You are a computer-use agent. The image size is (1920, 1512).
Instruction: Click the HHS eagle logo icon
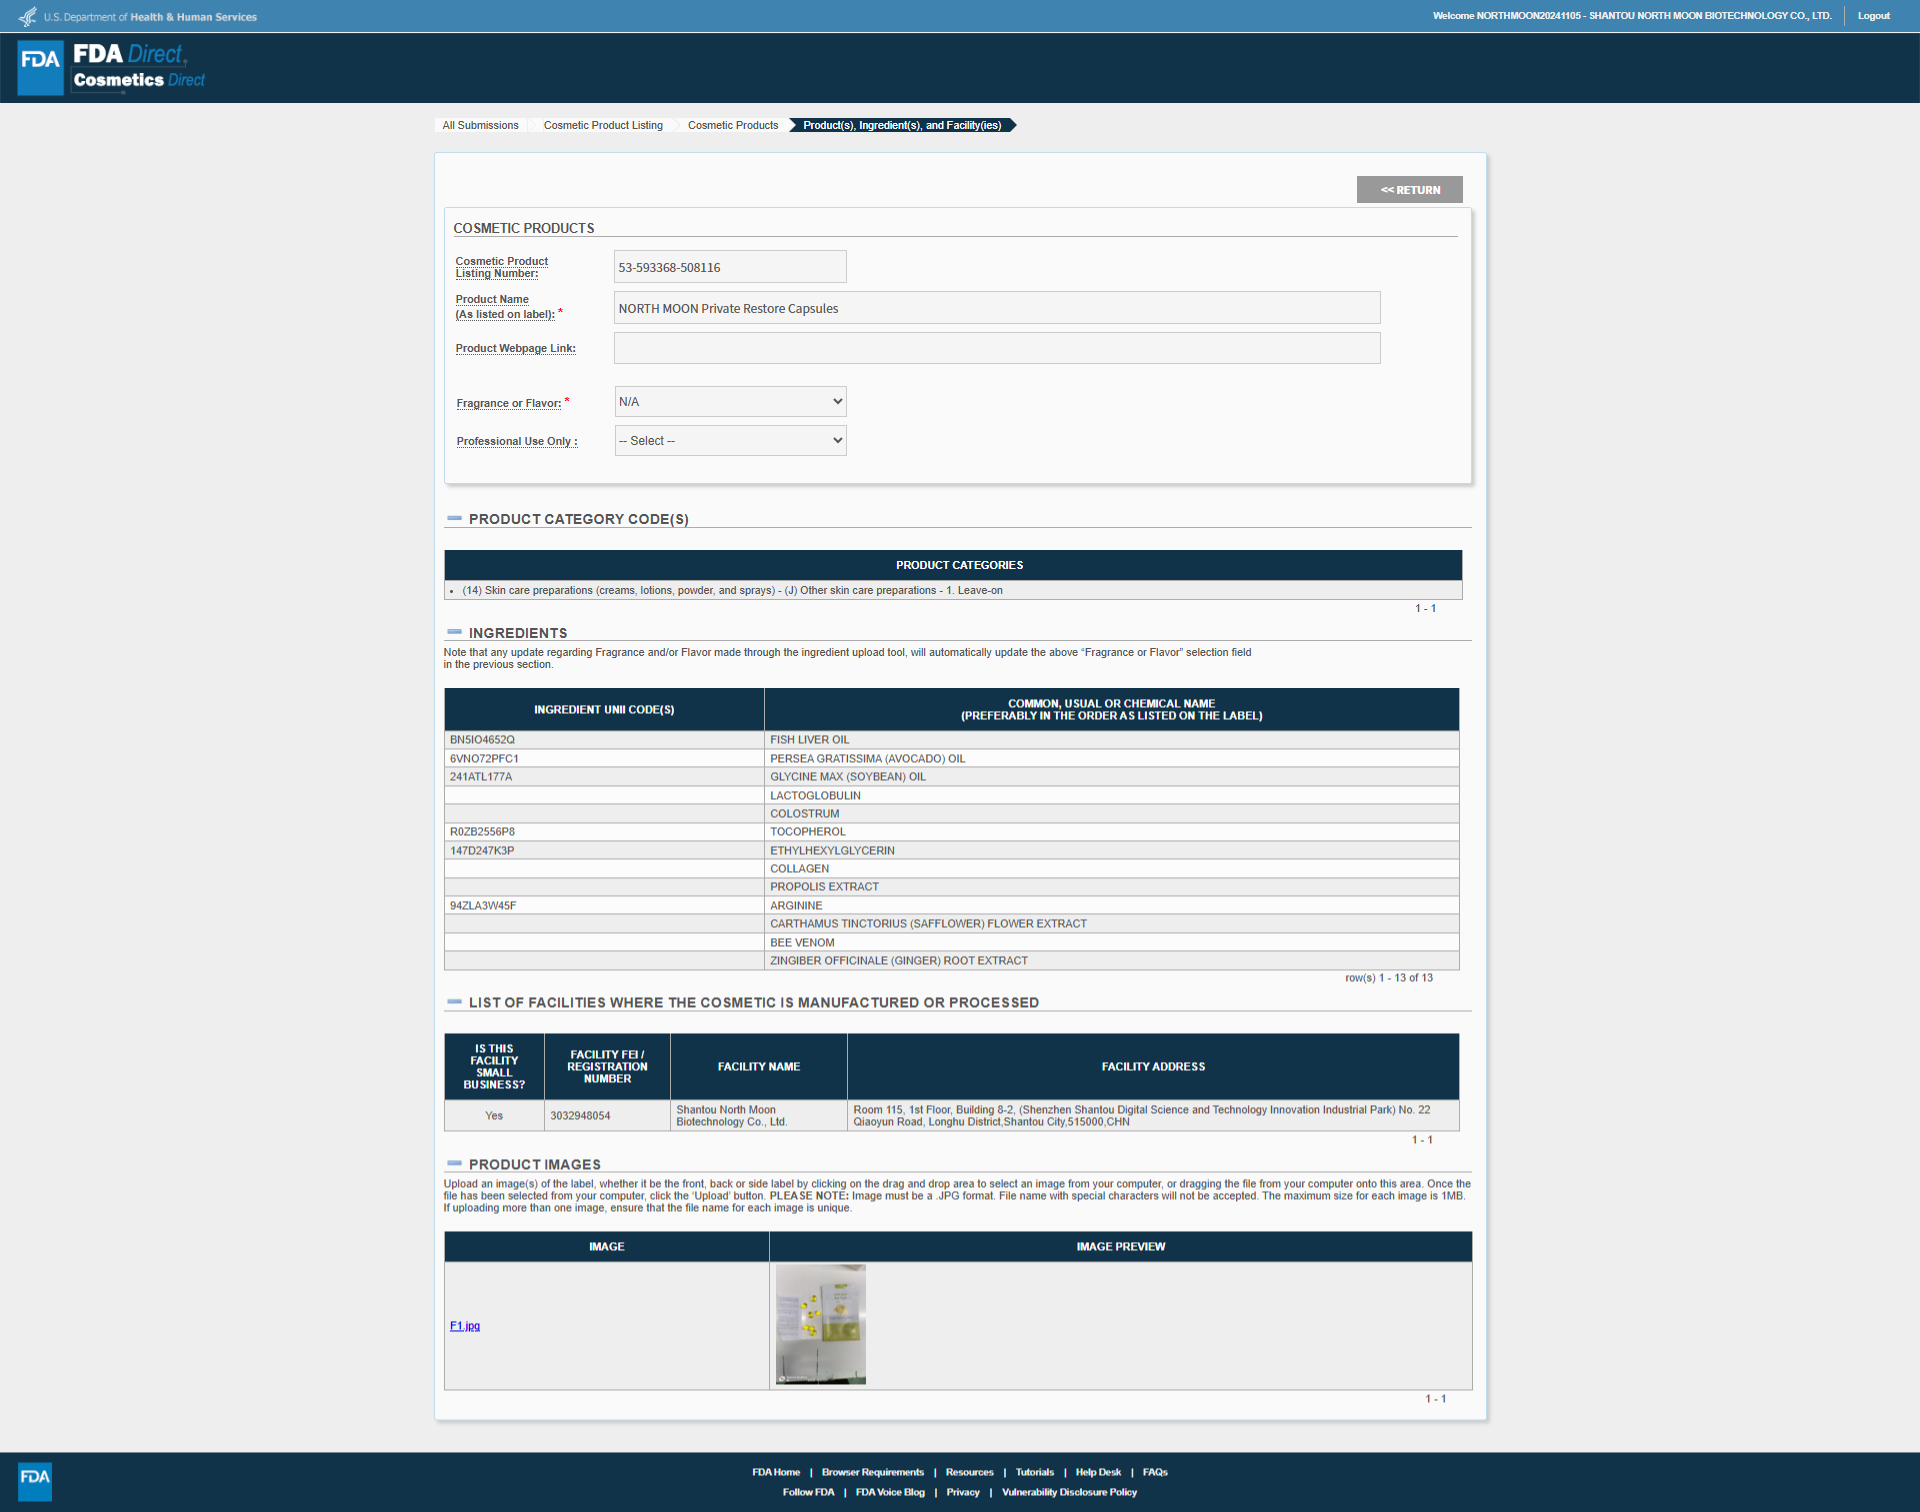[x=27, y=17]
